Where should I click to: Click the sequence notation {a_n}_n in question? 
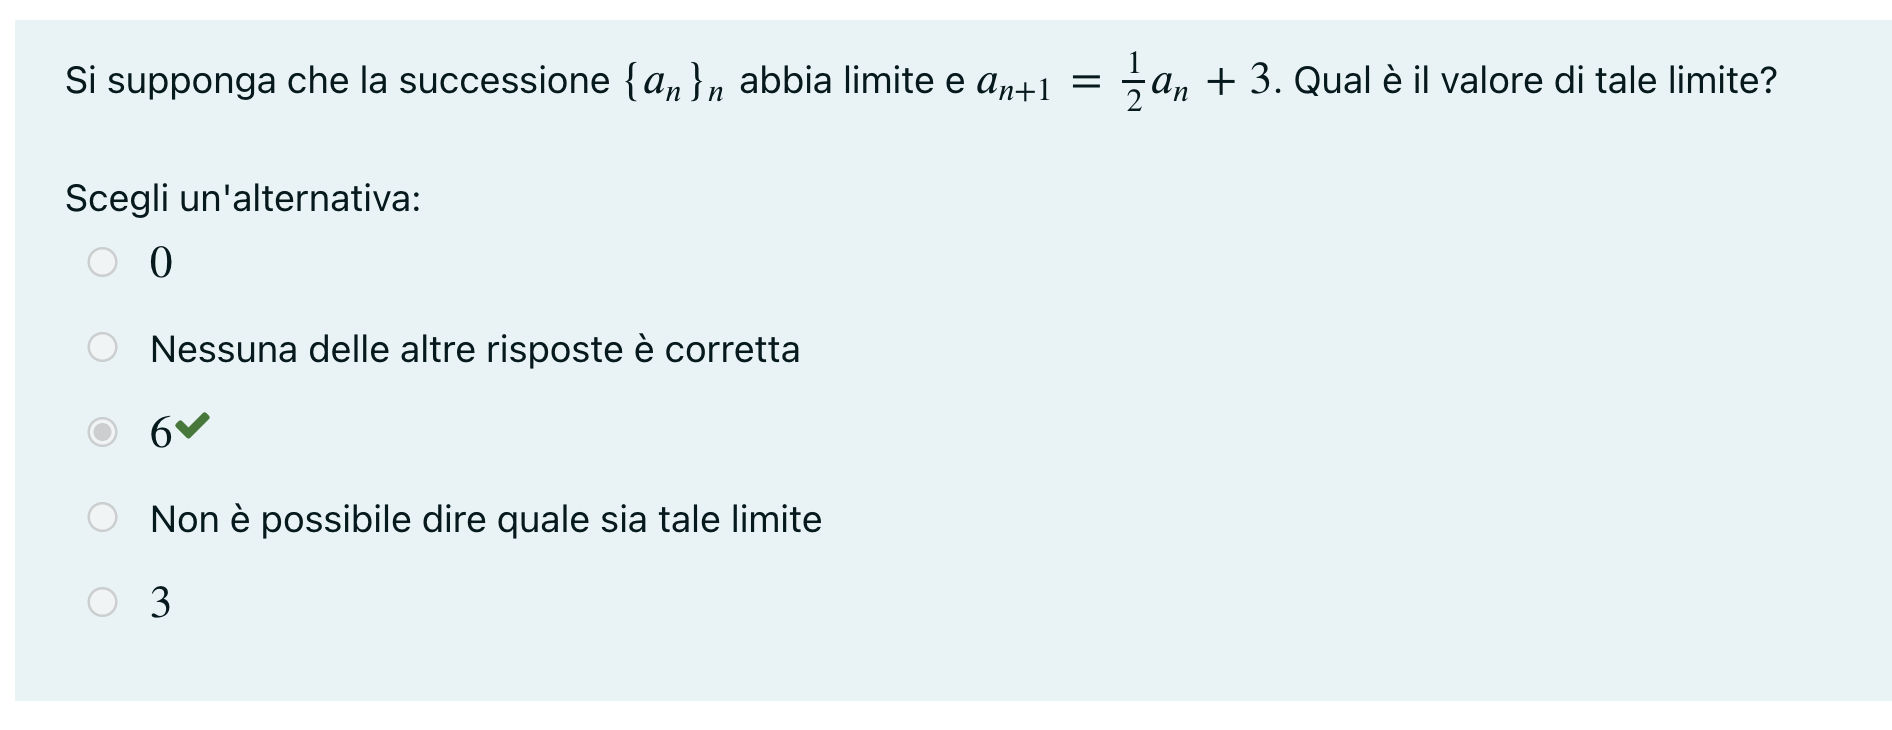673,82
